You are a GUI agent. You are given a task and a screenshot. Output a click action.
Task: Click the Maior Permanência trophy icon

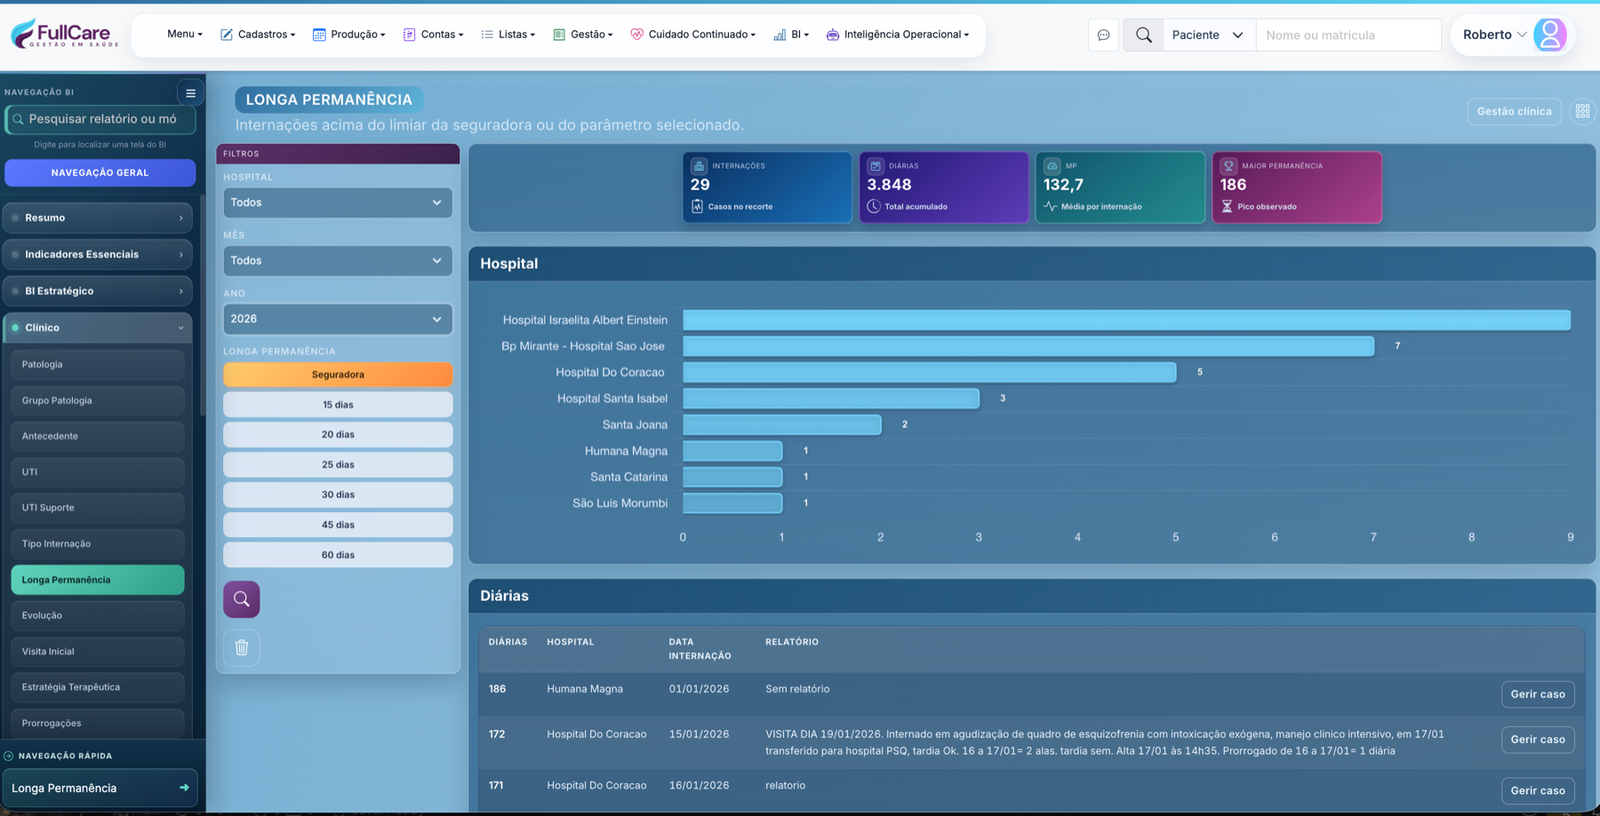[1229, 166]
